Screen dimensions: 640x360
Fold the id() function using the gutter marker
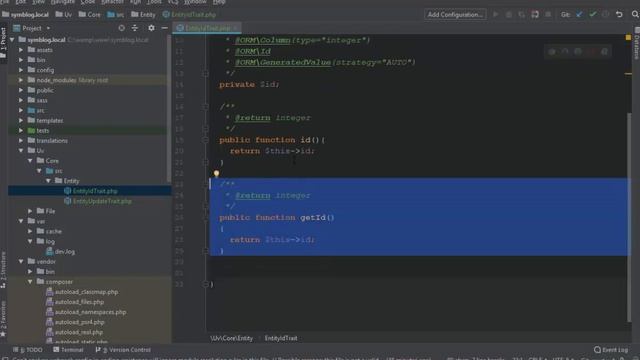(x=205, y=140)
